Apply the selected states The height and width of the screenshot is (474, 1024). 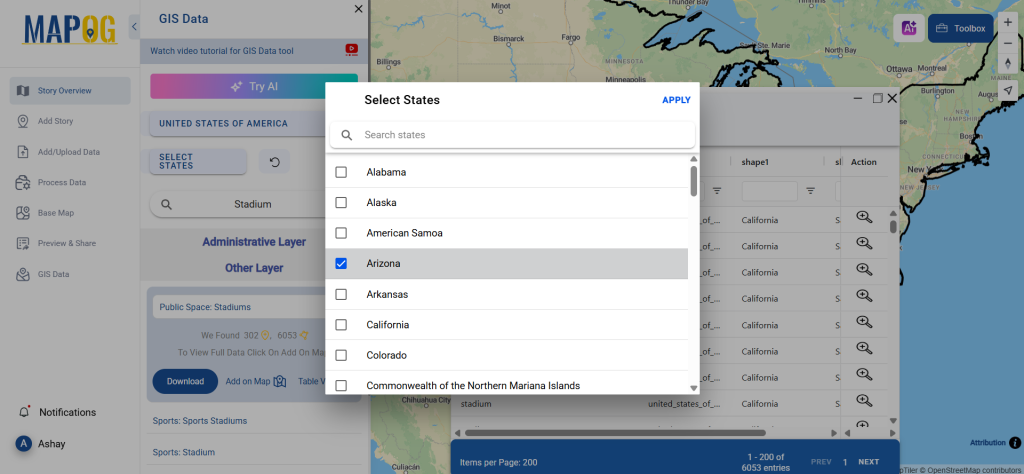click(676, 101)
